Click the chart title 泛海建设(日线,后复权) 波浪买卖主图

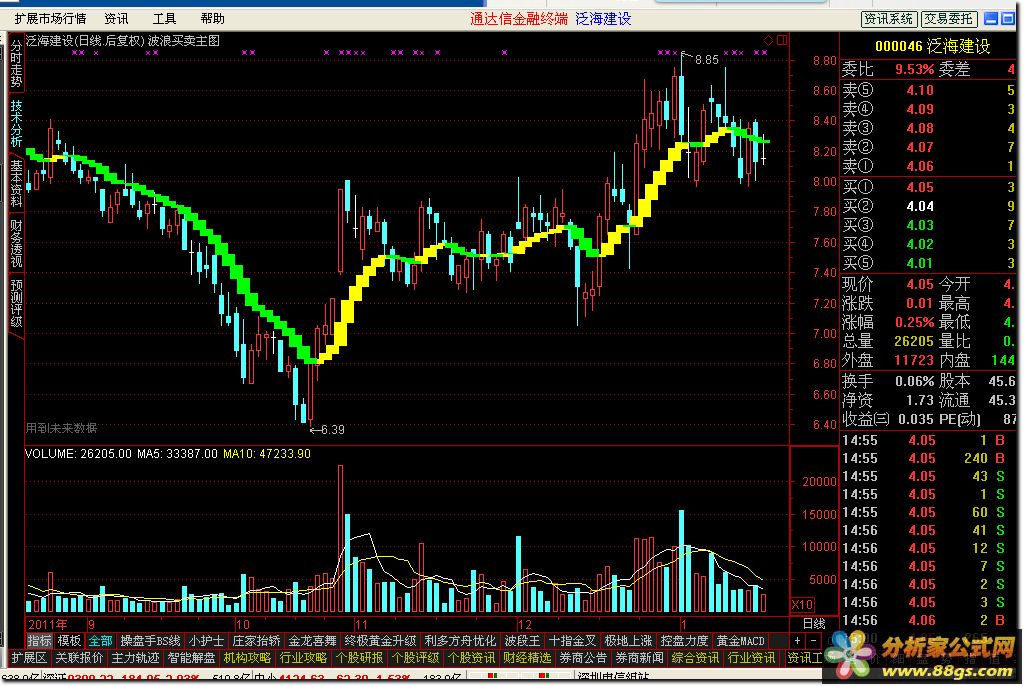[x=123, y=41]
